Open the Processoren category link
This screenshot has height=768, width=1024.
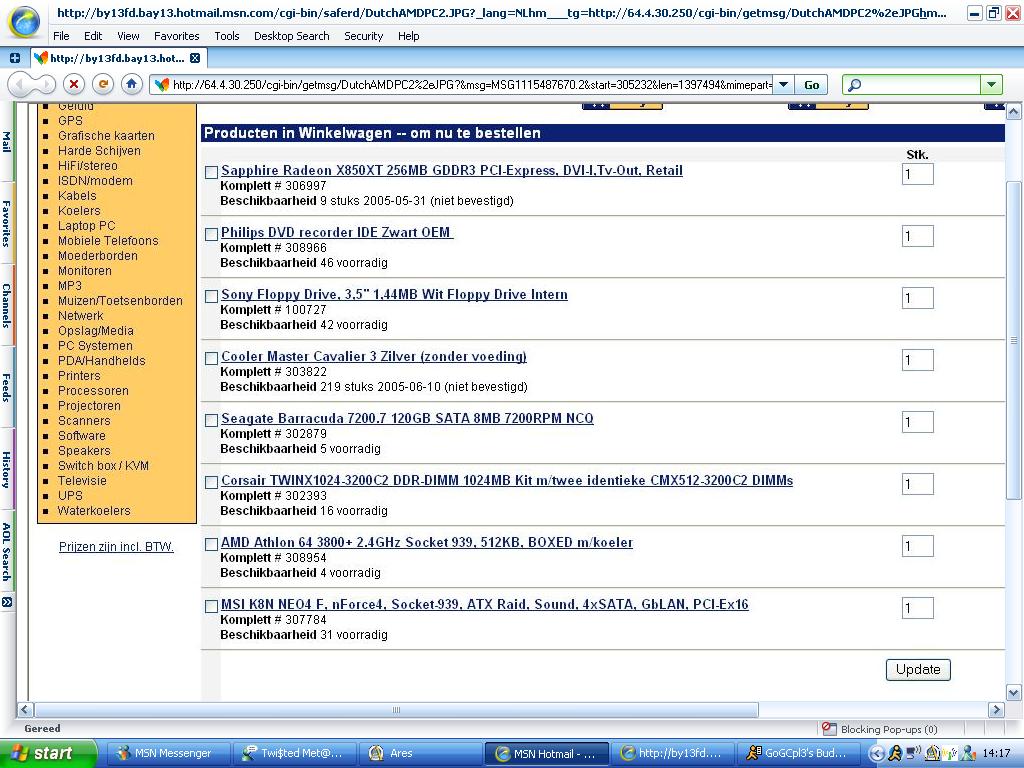click(x=93, y=391)
